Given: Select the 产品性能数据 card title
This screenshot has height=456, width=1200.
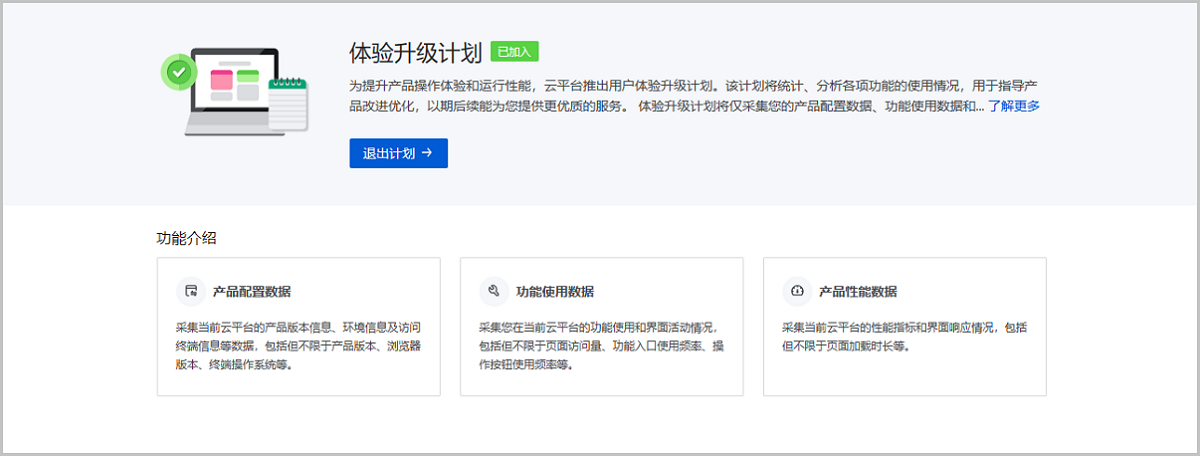Looking at the screenshot, I should pyautogui.click(x=858, y=292).
